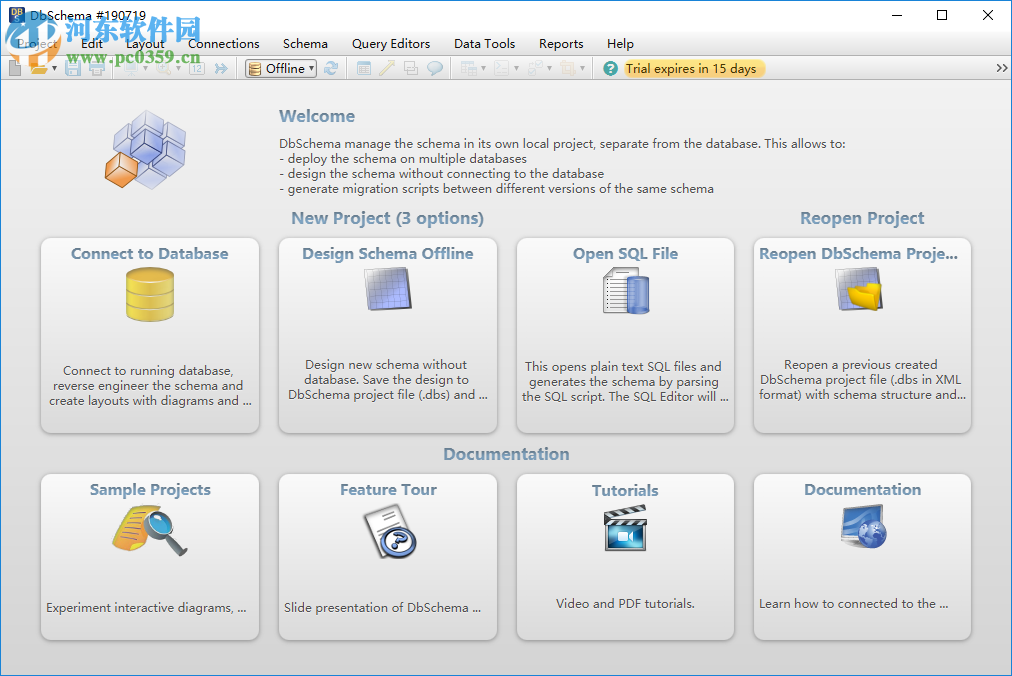Expand the query builder dropdown arrow

tap(549, 68)
